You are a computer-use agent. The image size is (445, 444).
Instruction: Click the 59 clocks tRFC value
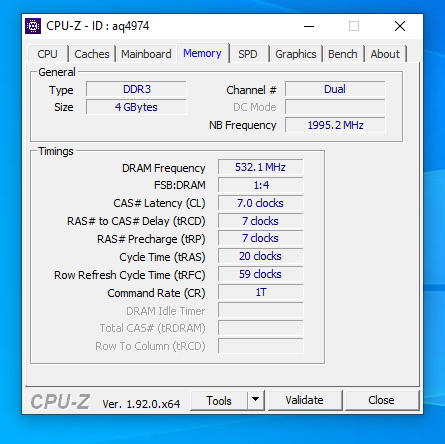[261, 274]
